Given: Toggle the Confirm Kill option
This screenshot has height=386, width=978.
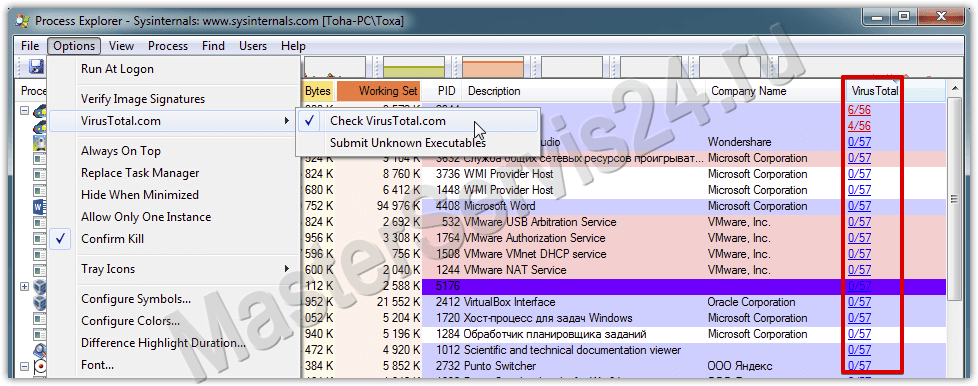Looking at the screenshot, I should click(175, 239).
